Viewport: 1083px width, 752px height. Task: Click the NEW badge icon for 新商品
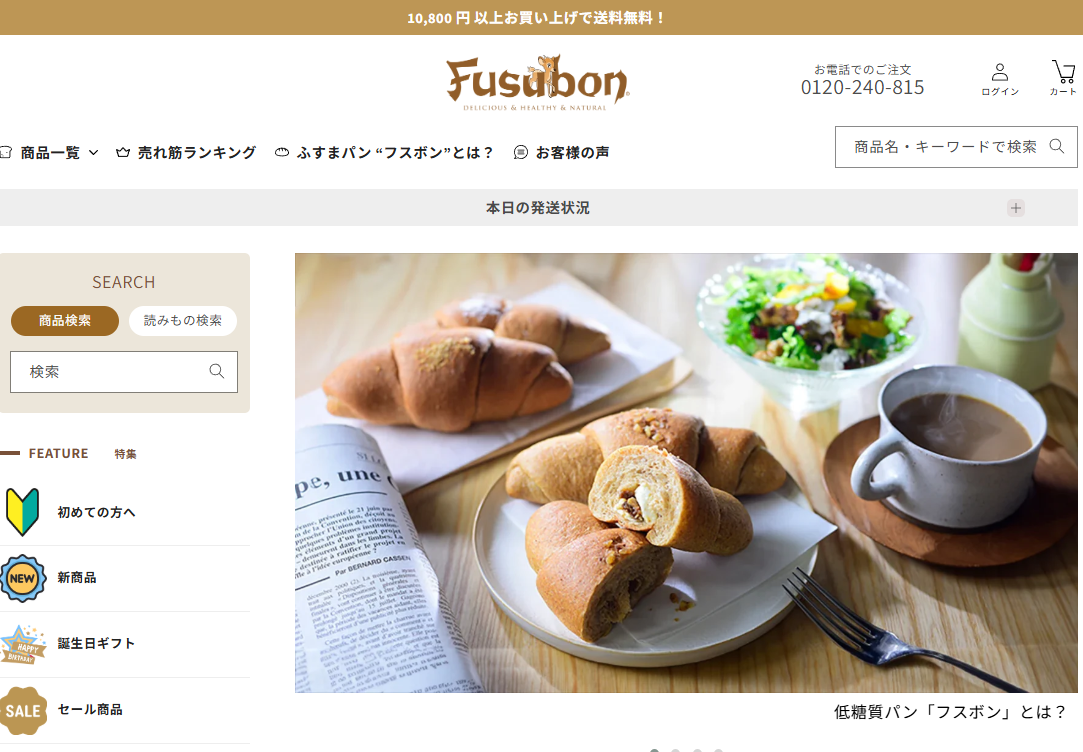click(x=22, y=578)
